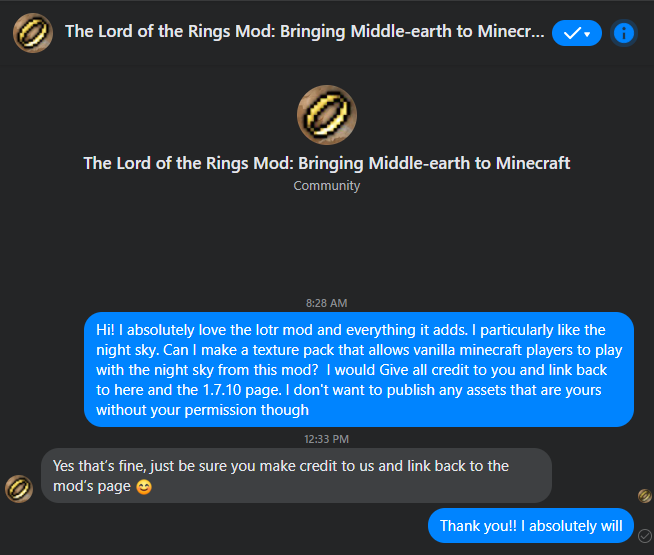Select the gray "Yes that's fine" reply
Viewport: 654px width, 555px height.
(295, 475)
